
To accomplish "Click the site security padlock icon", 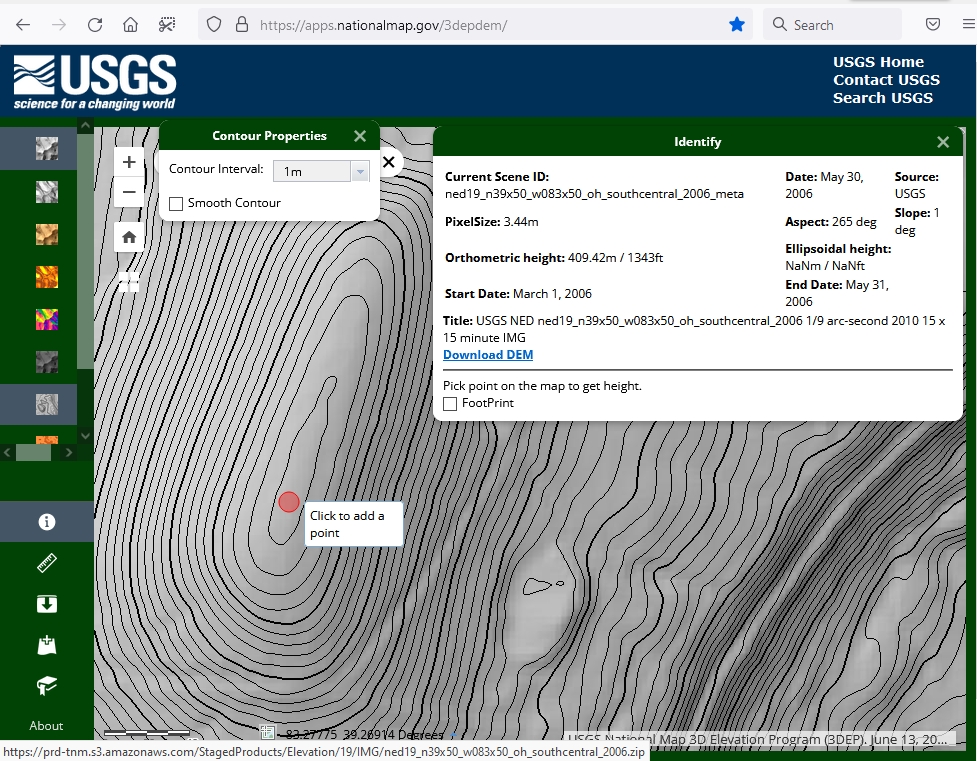I will point(242,25).
